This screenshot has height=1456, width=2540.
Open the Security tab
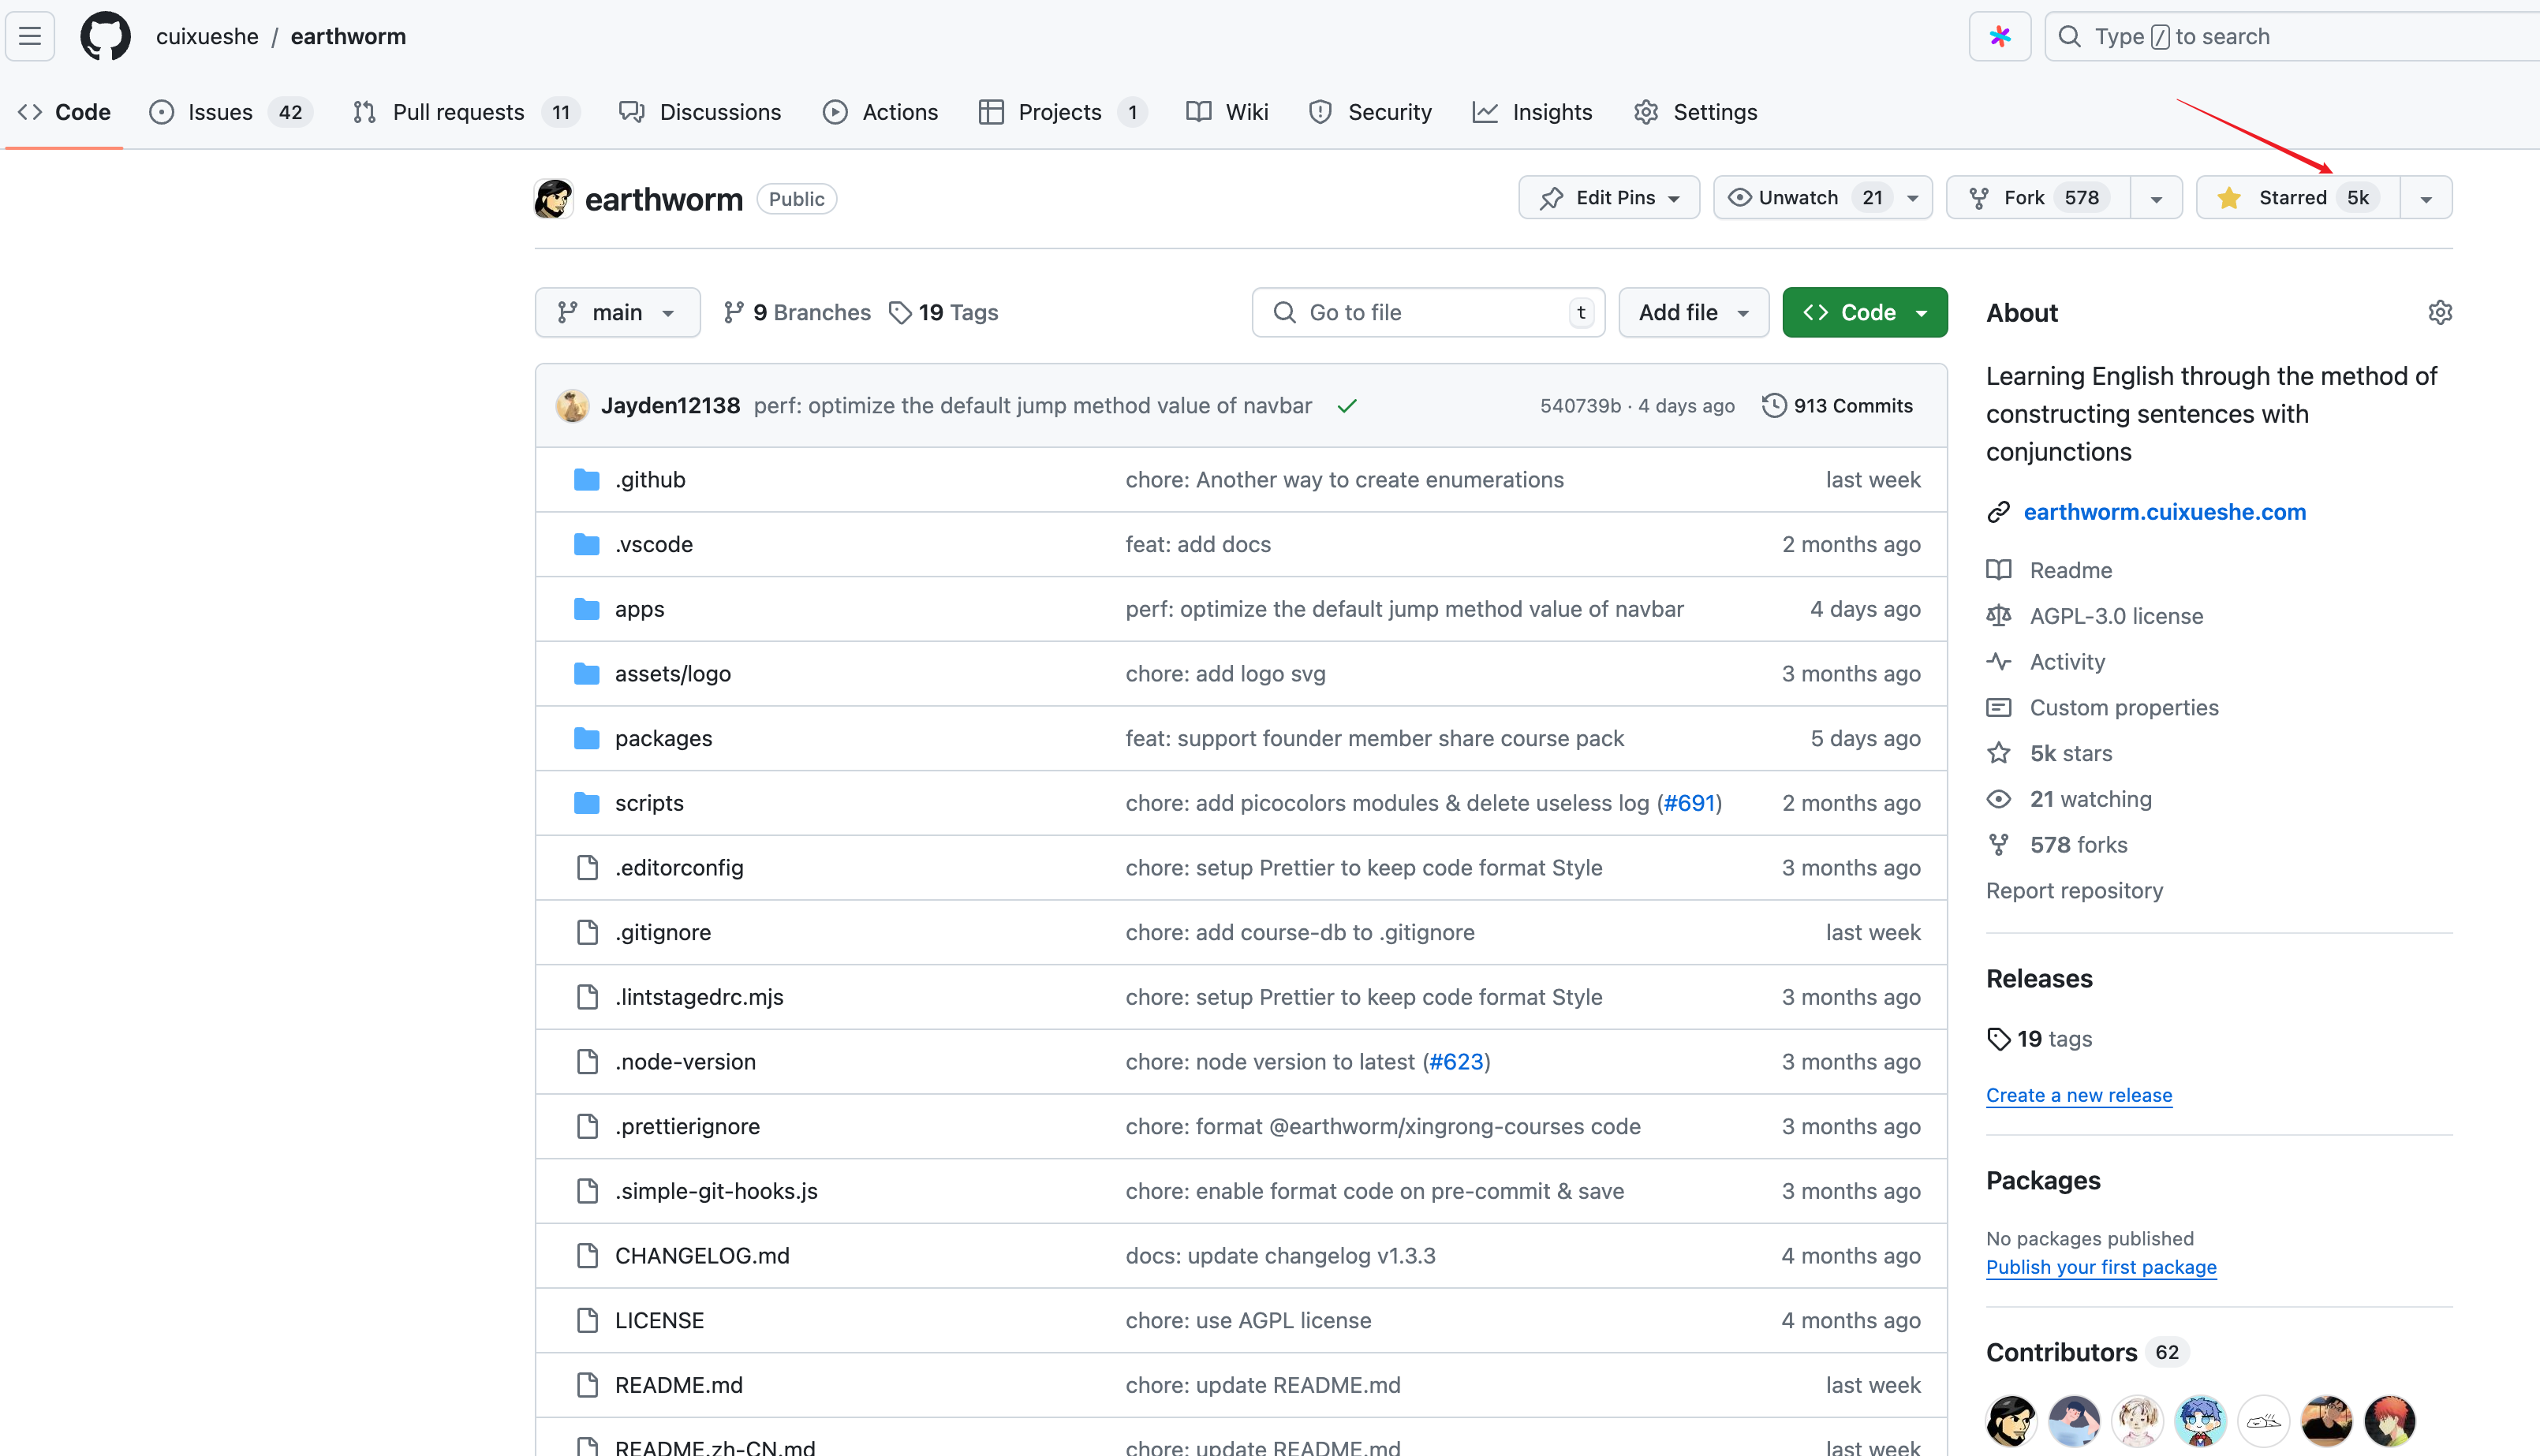click(1370, 112)
